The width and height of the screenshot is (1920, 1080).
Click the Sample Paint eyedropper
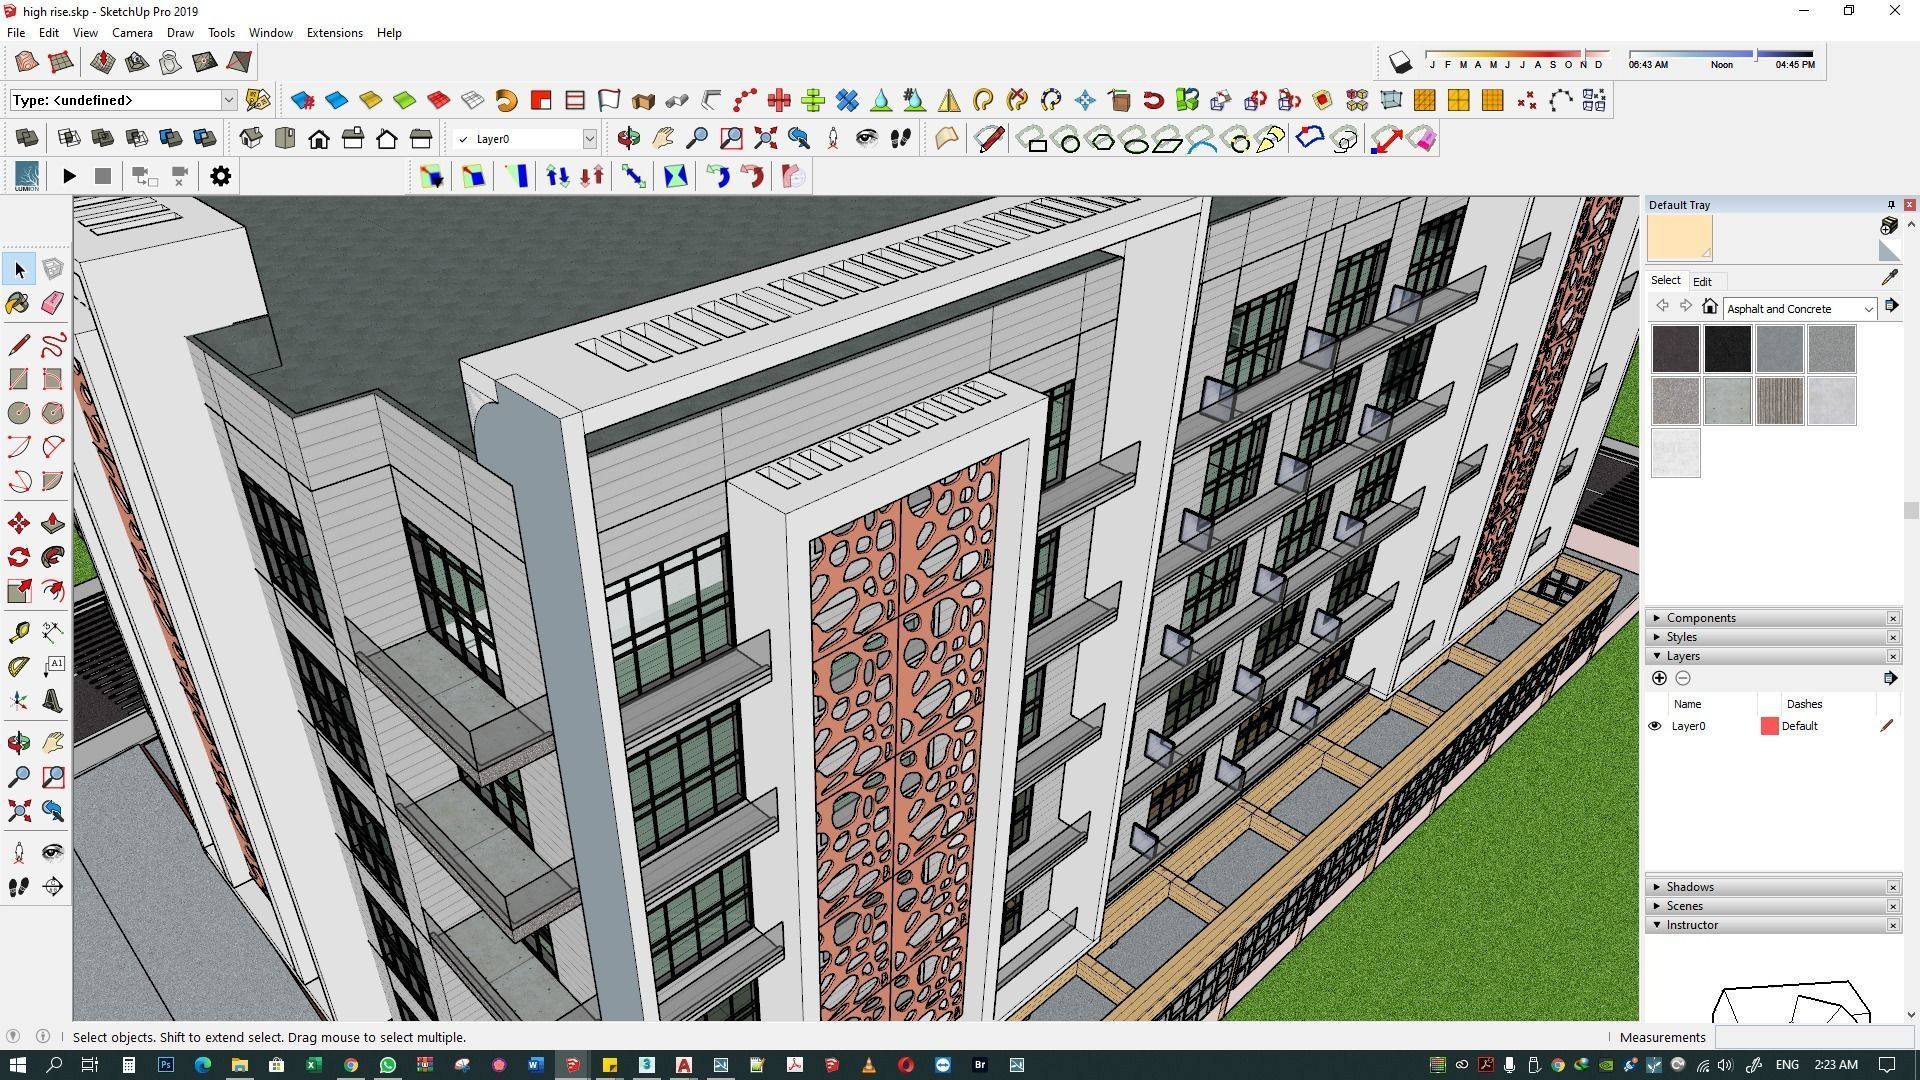(x=1889, y=278)
